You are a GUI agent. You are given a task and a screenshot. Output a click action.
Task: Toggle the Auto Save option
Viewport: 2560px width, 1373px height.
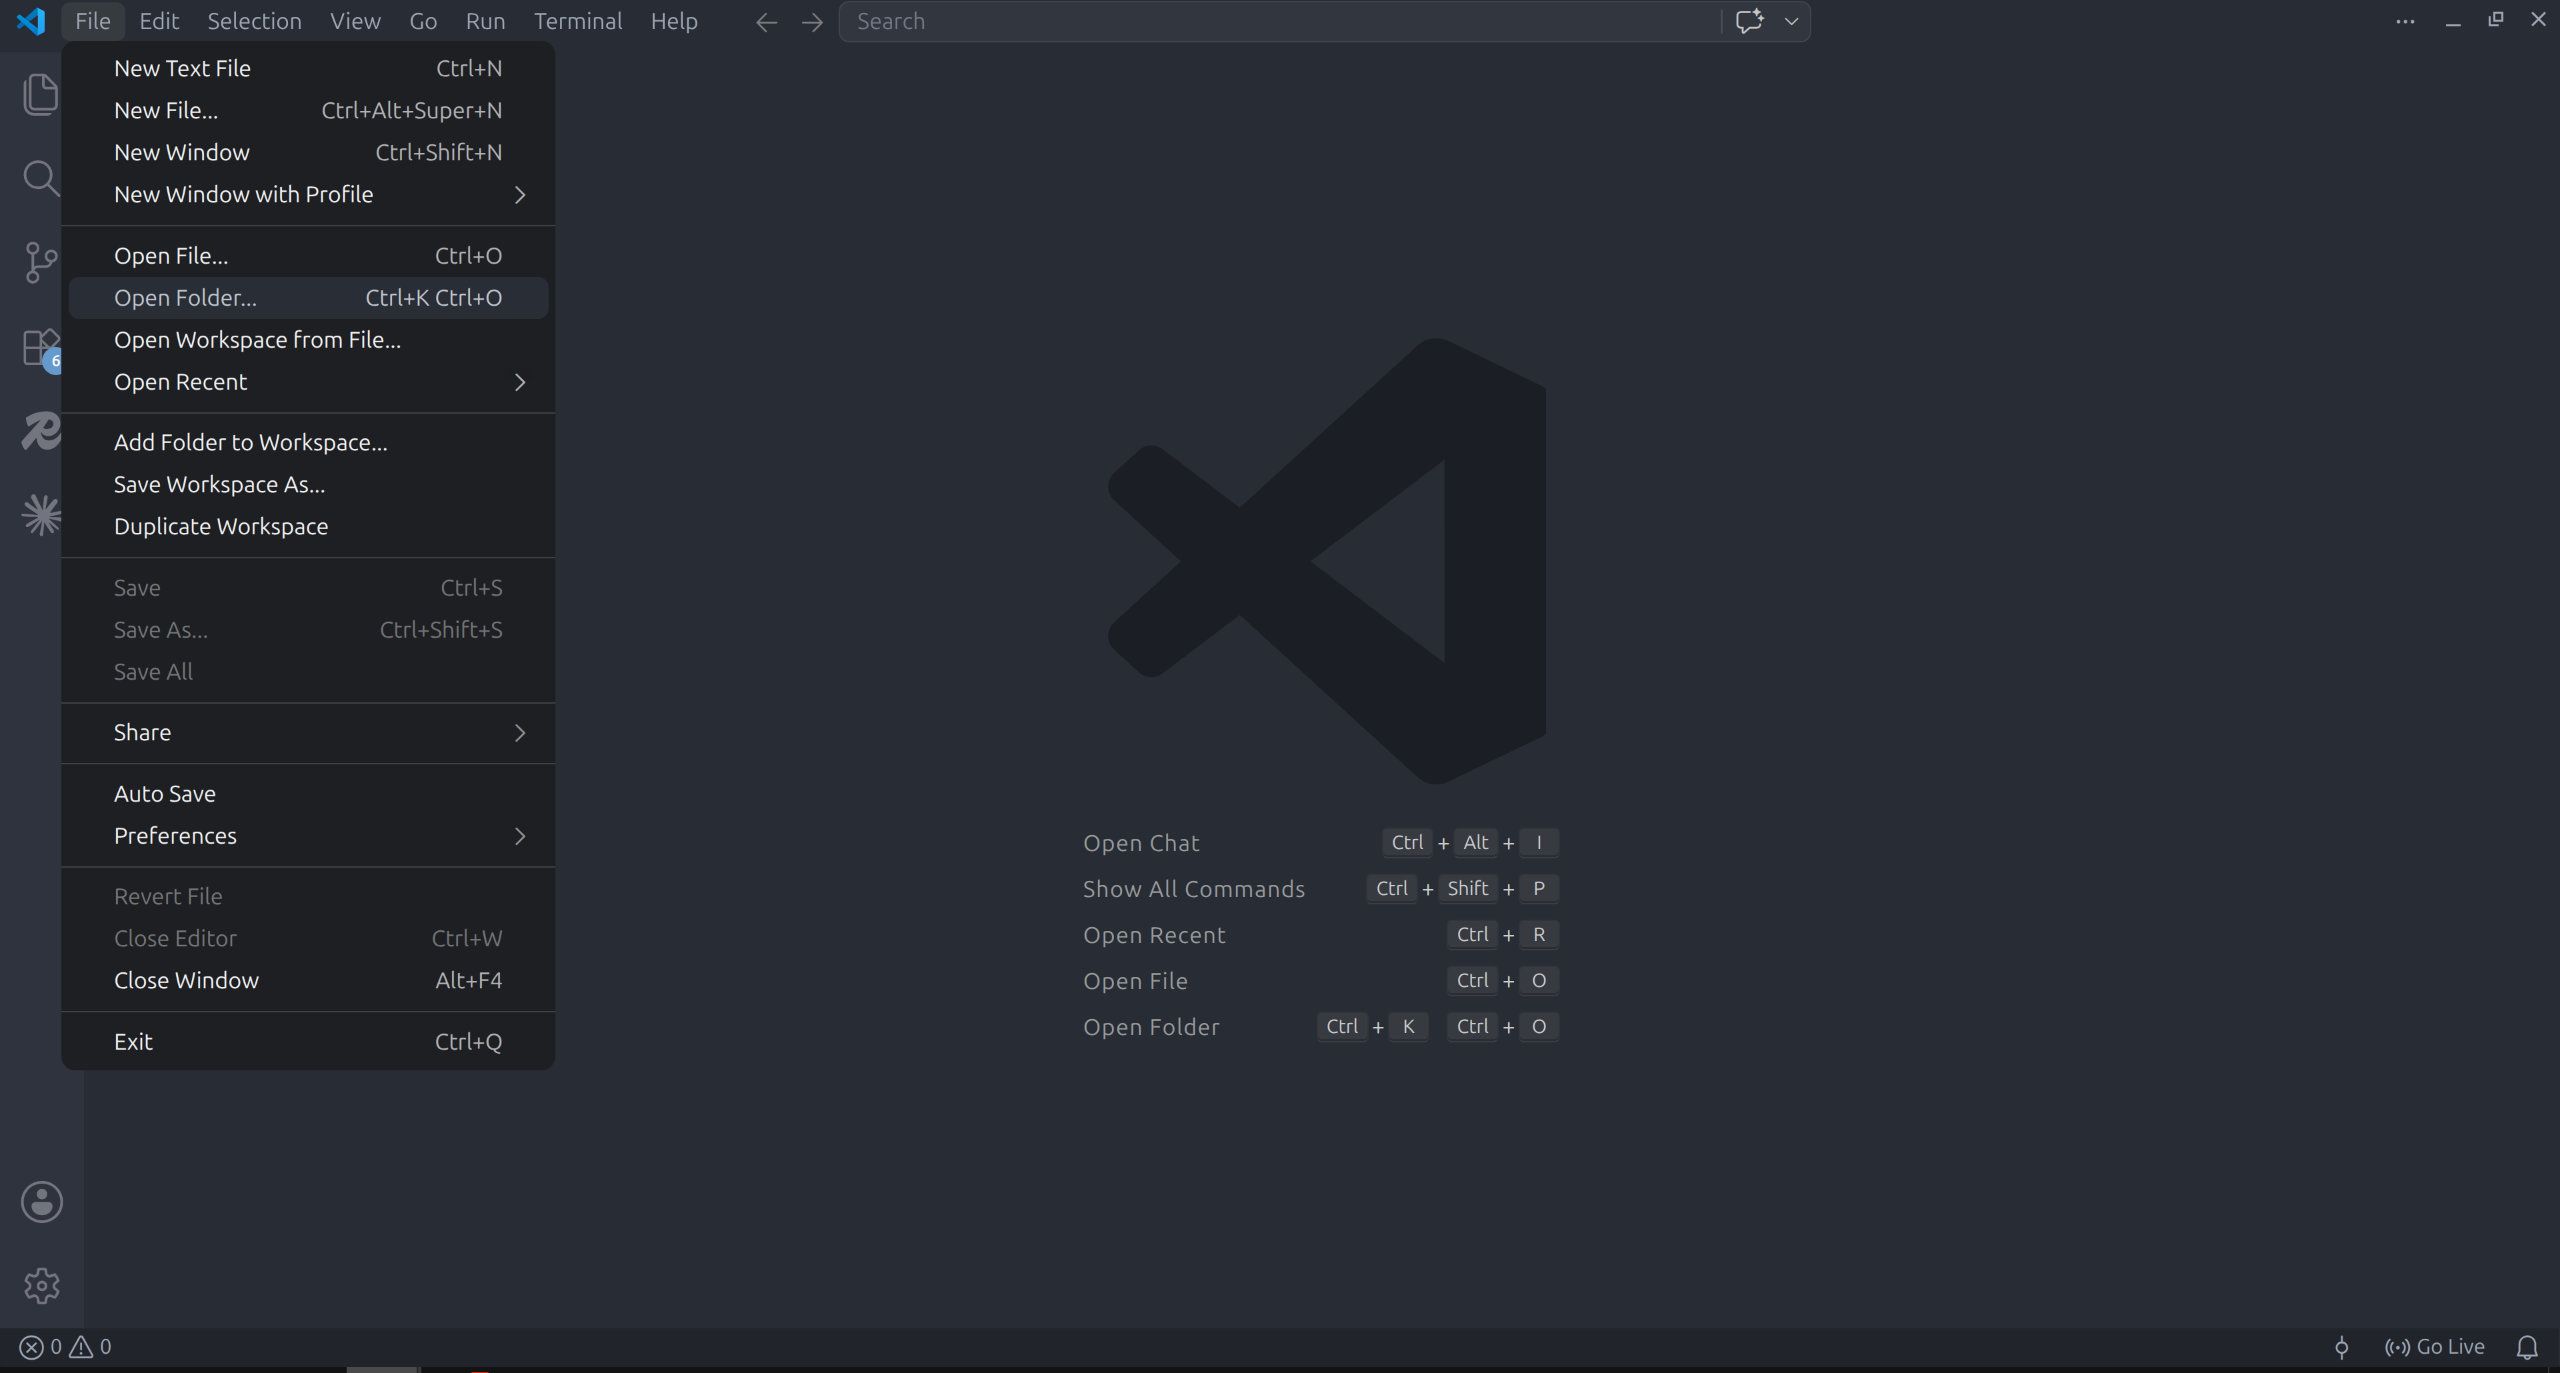308,794
